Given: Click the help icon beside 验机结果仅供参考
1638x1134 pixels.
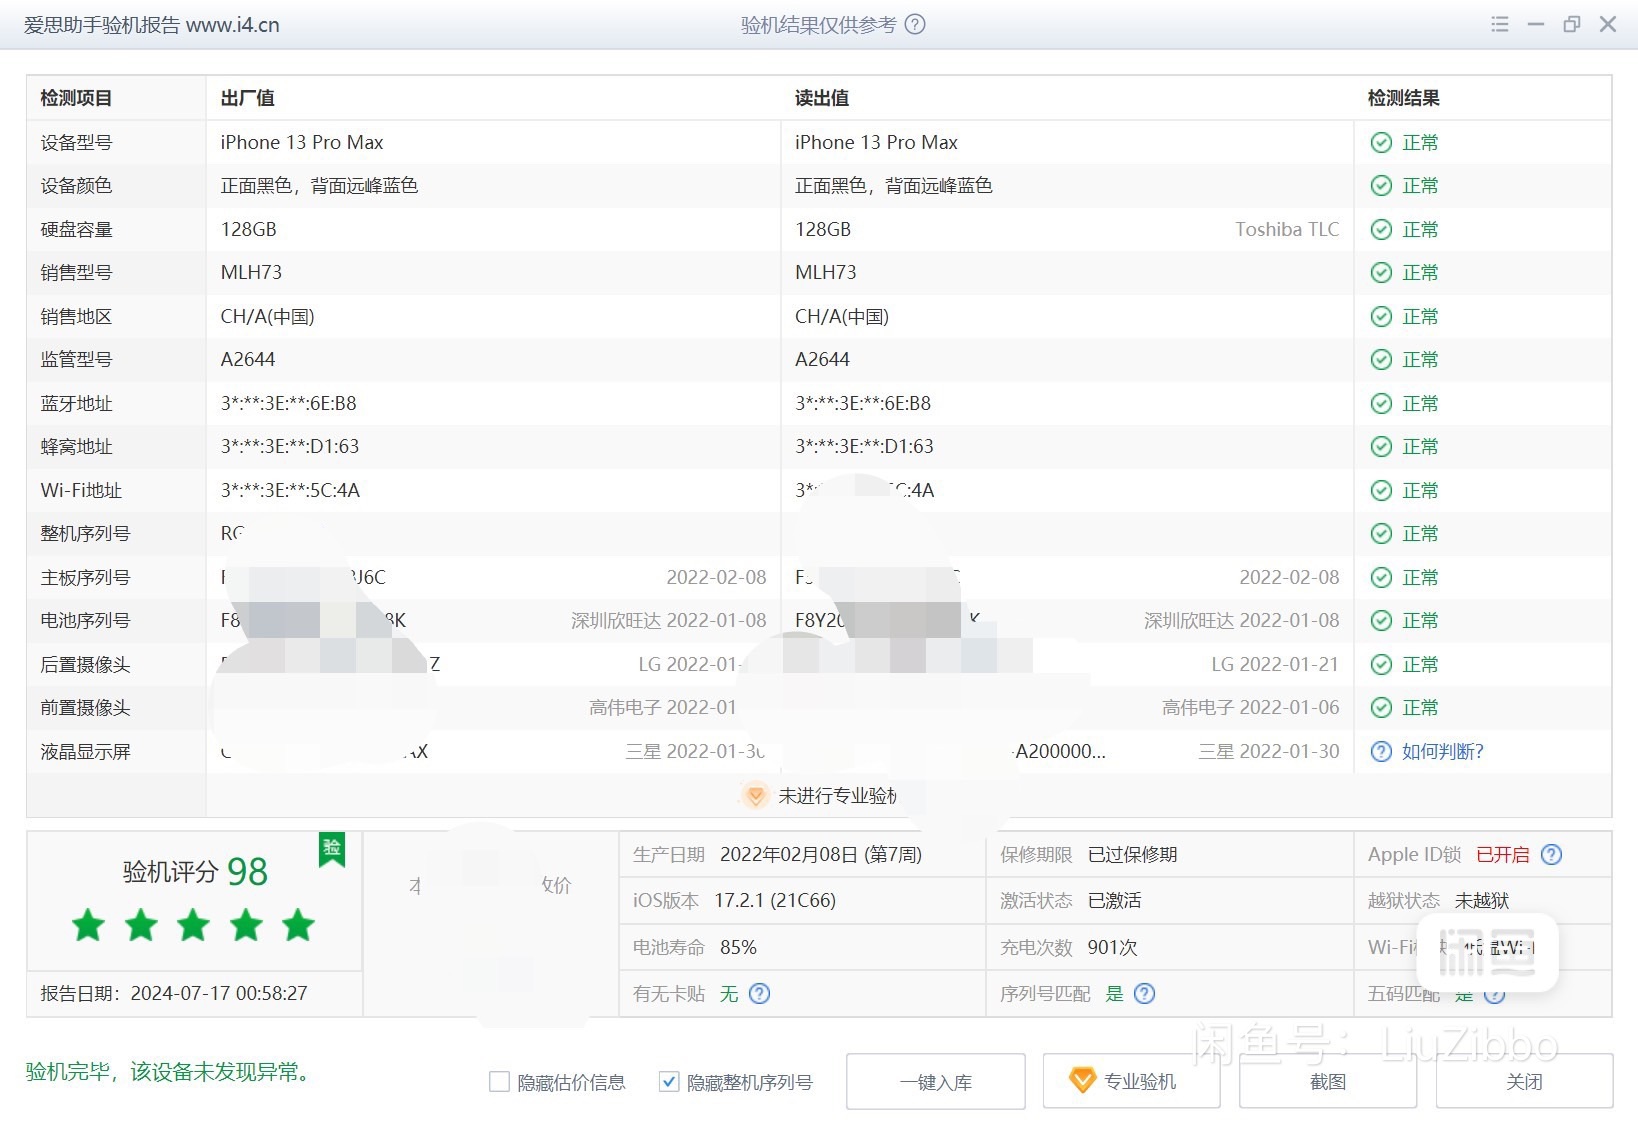Looking at the screenshot, I should (x=915, y=25).
